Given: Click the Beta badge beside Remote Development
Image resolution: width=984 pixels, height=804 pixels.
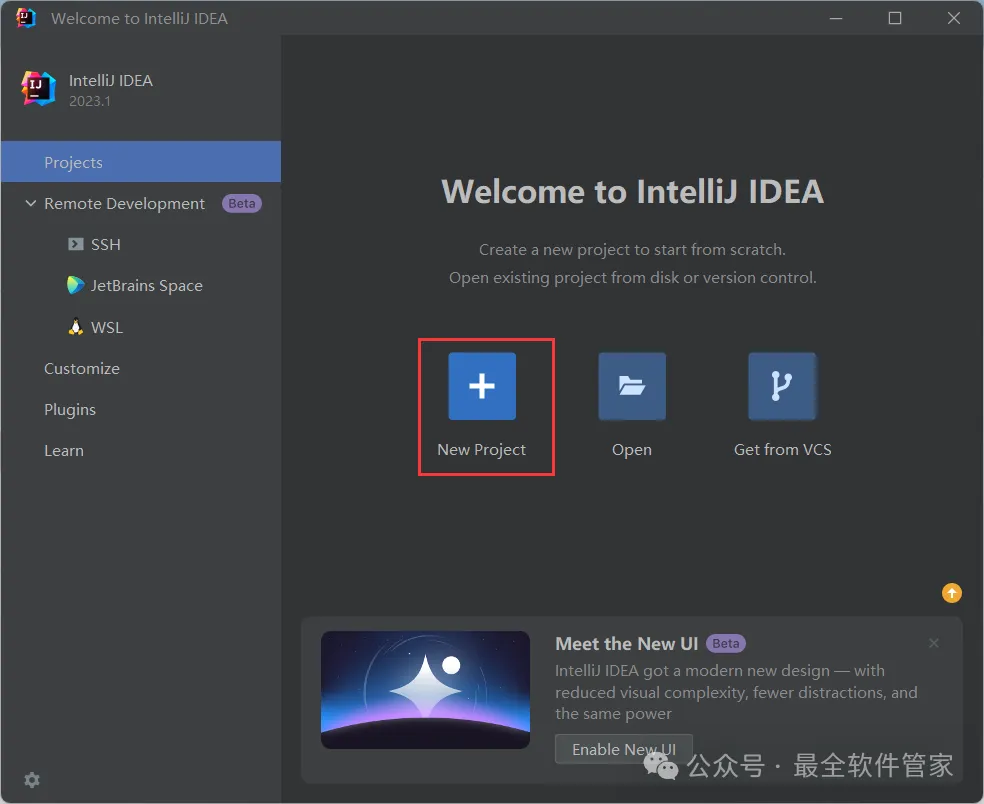Looking at the screenshot, I should [x=242, y=203].
